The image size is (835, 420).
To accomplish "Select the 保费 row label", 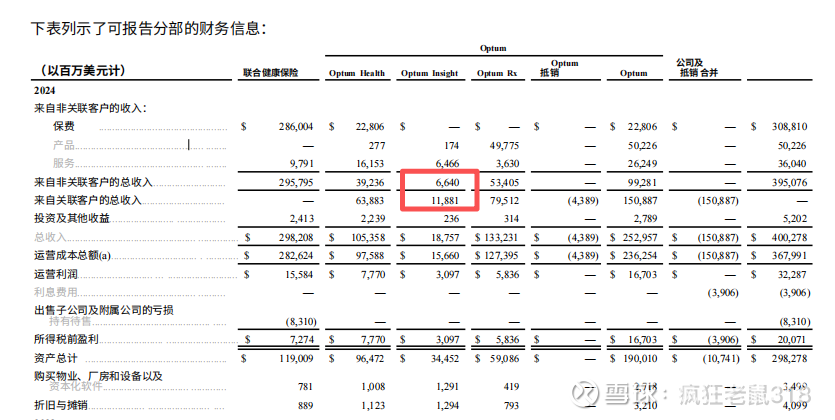I will [64, 126].
